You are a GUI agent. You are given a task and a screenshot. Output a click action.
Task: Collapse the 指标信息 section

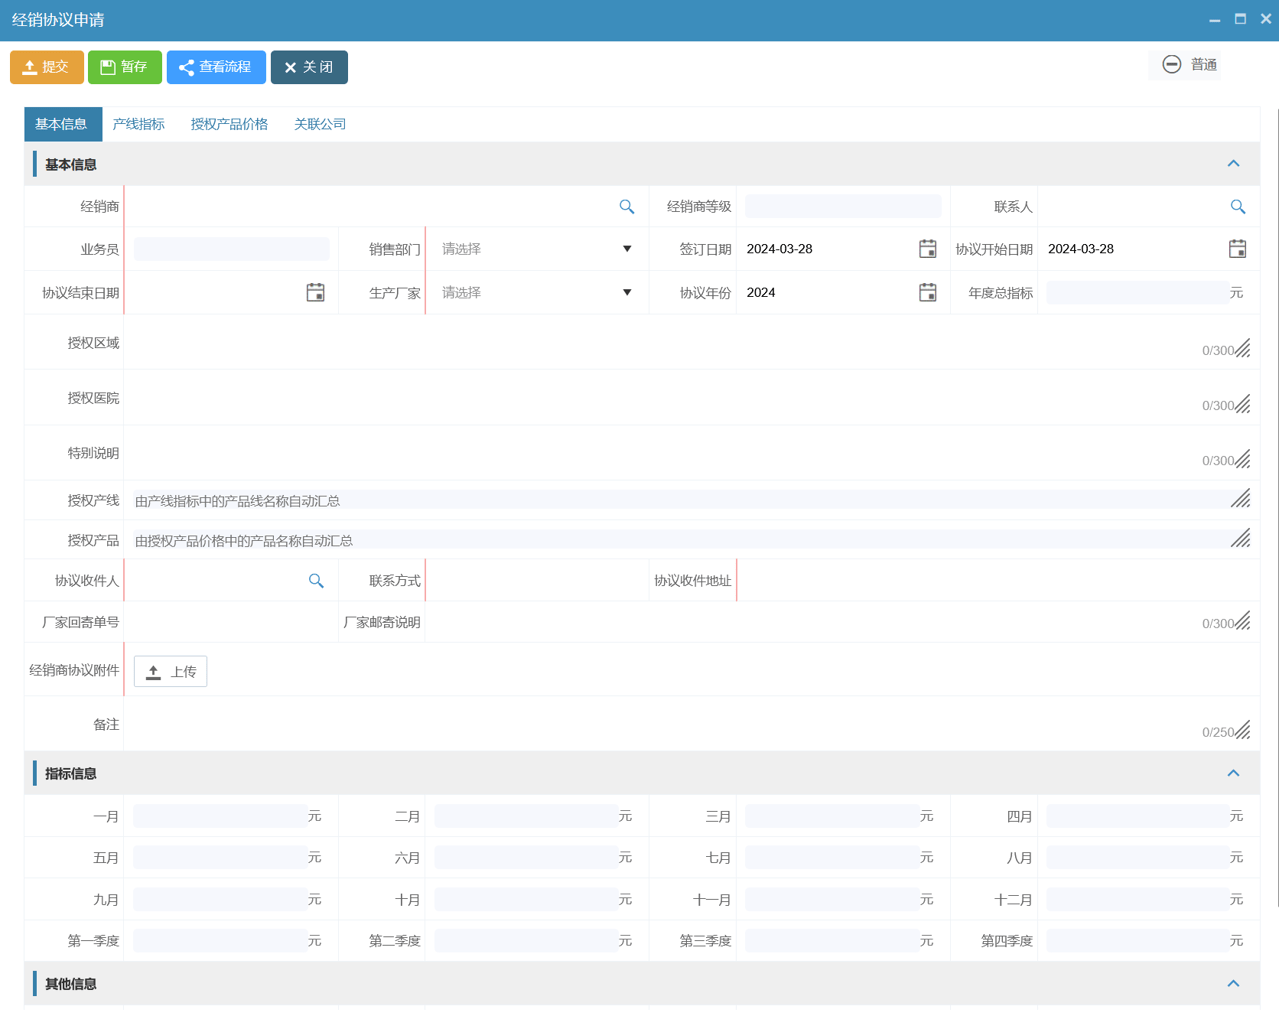point(1233,773)
